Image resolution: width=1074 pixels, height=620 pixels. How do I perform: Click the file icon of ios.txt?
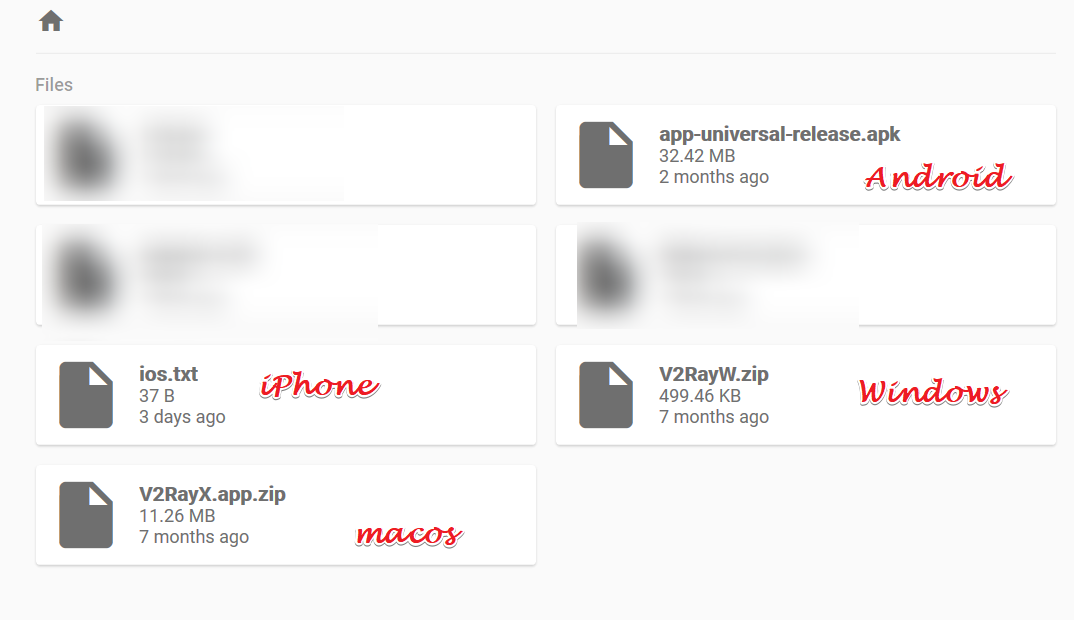point(86,395)
